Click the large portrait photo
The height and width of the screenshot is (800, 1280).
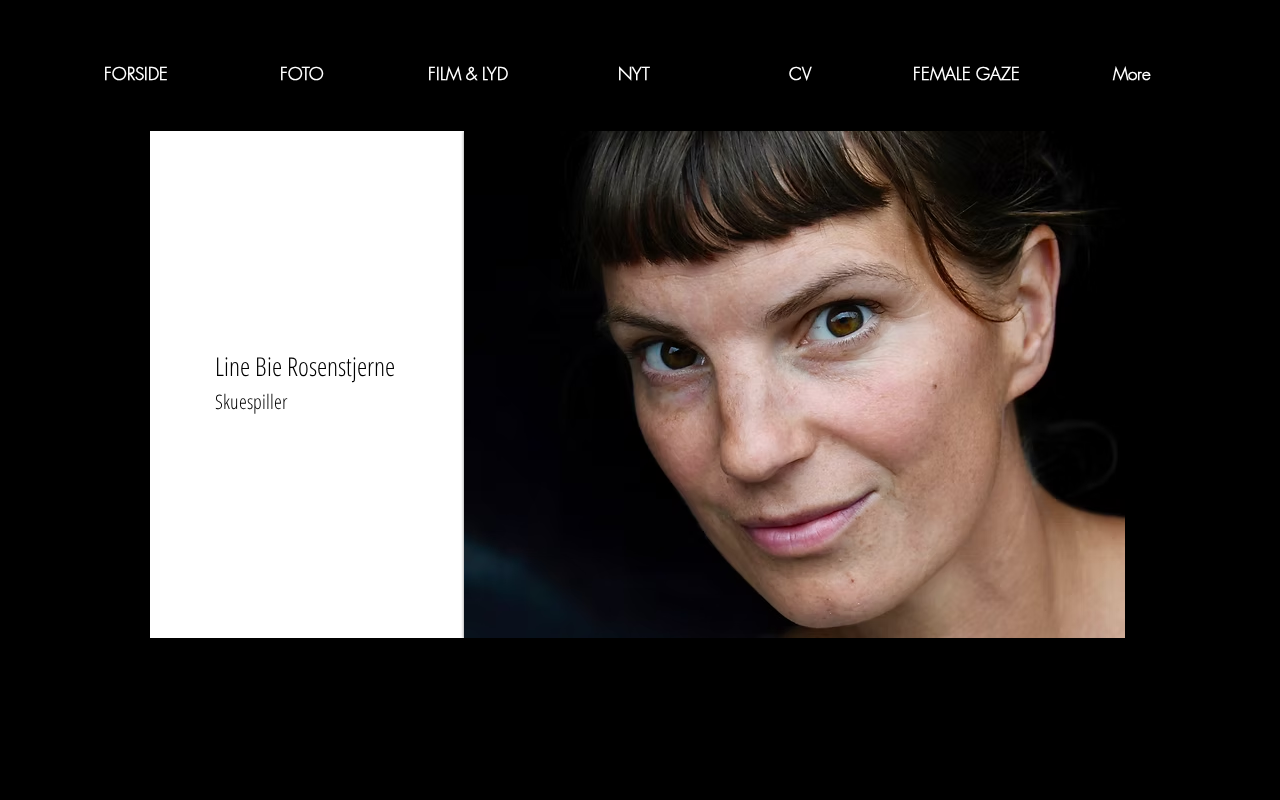[x=794, y=384]
